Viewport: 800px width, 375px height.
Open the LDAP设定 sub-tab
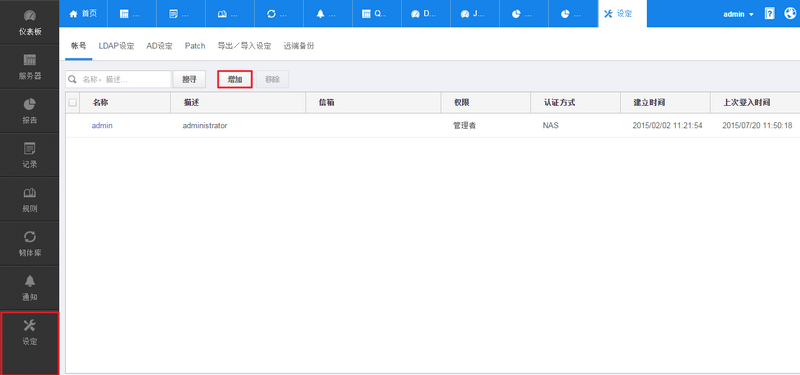click(x=116, y=46)
